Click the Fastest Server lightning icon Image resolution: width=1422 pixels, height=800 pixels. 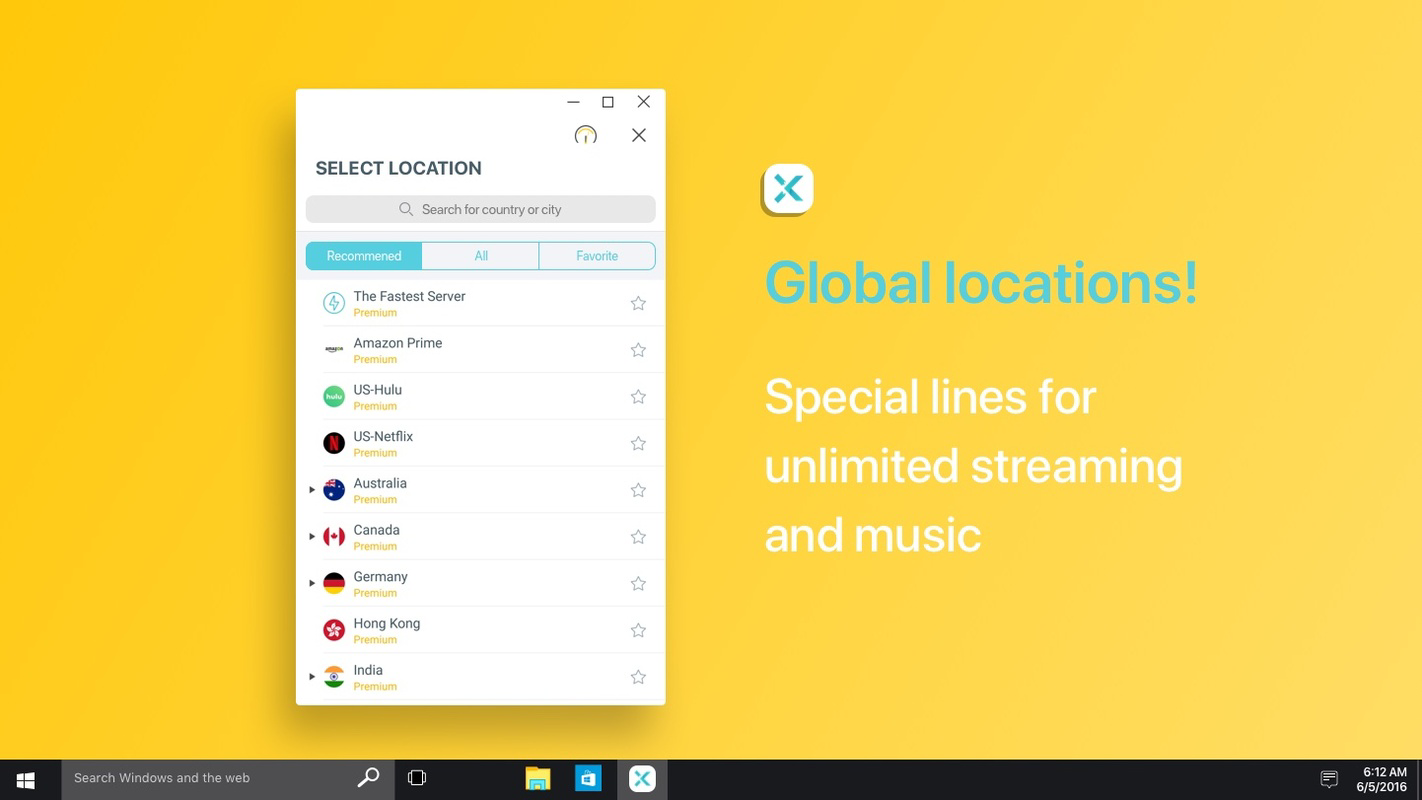(334, 303)
